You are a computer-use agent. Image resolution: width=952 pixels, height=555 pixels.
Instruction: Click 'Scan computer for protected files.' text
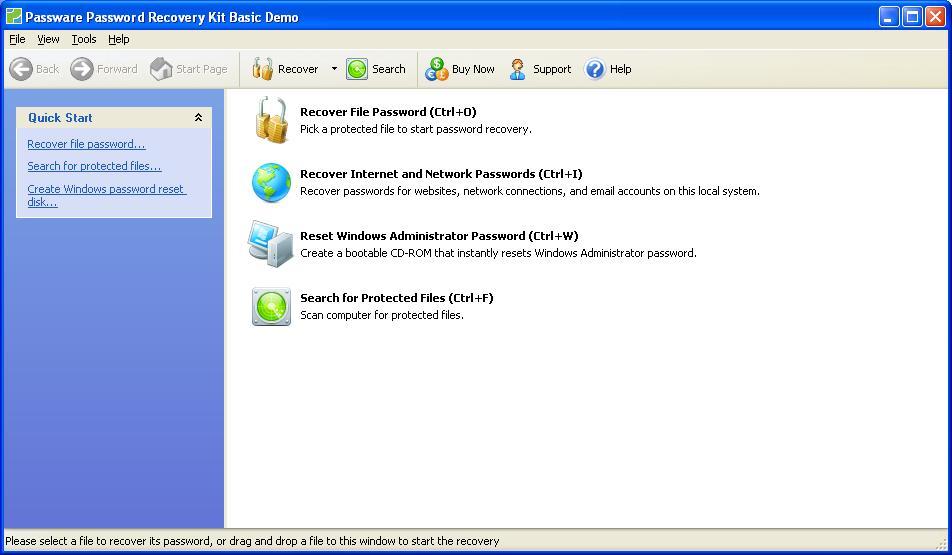coord(381,315)
